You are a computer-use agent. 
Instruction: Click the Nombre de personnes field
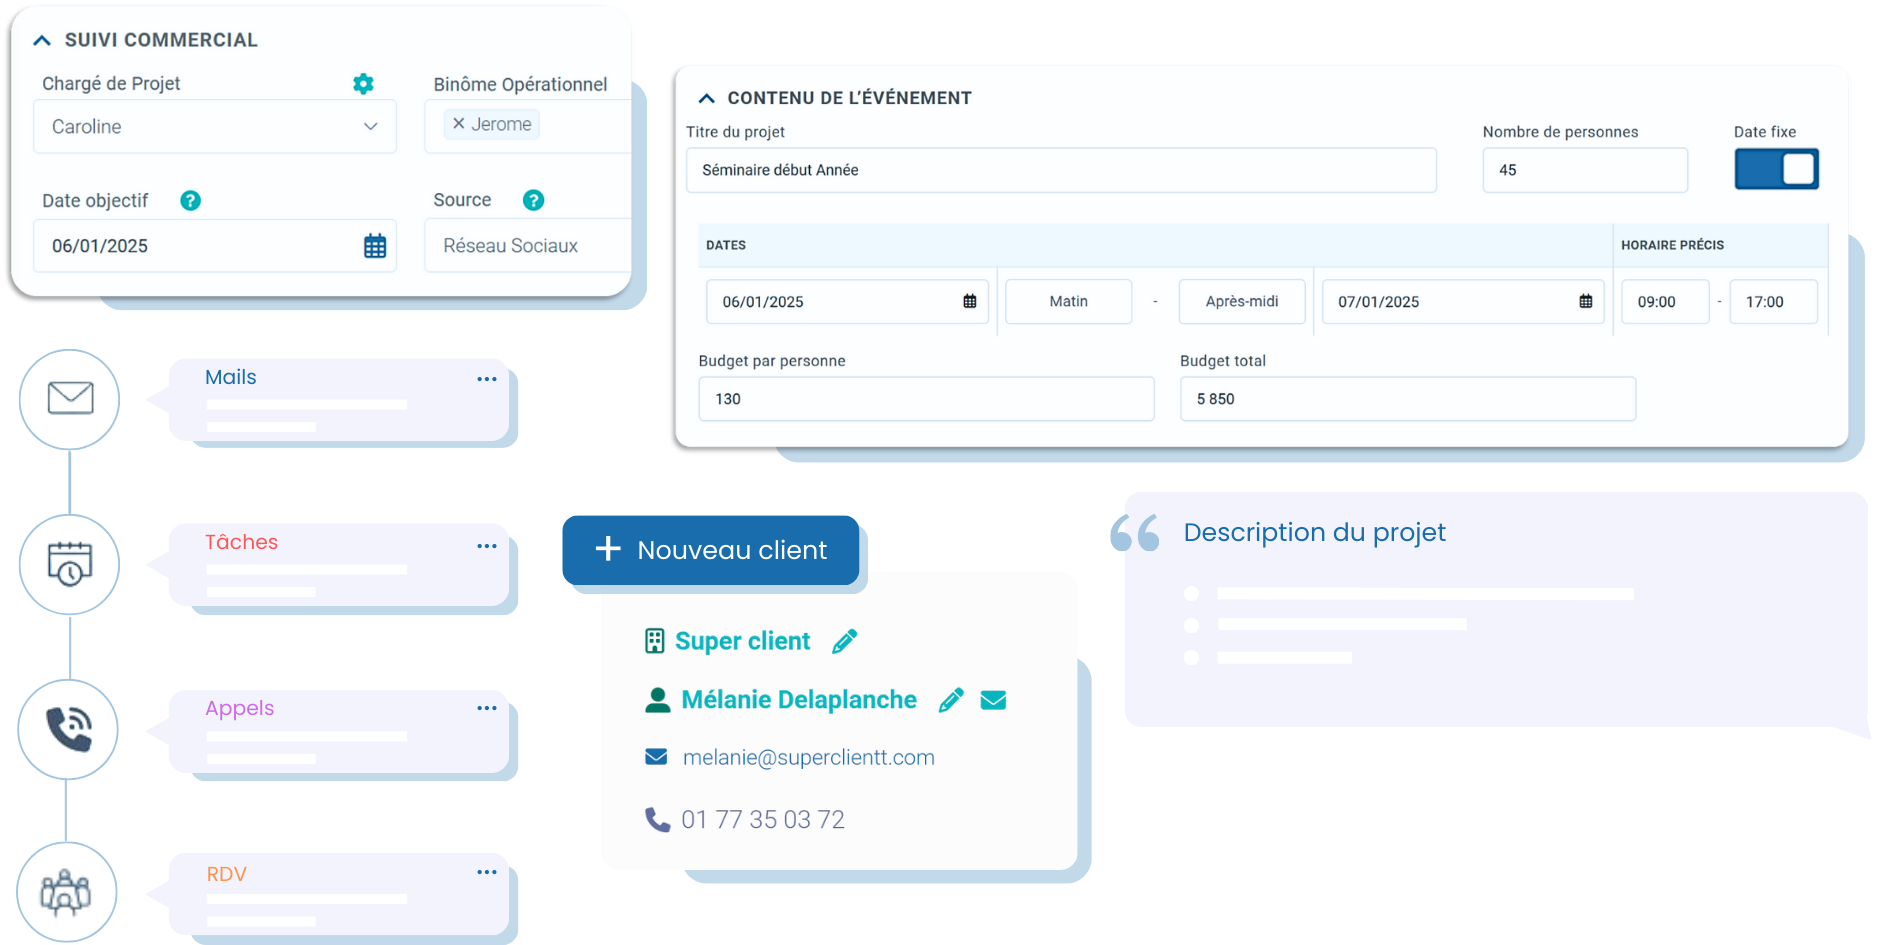point(1585,170)
